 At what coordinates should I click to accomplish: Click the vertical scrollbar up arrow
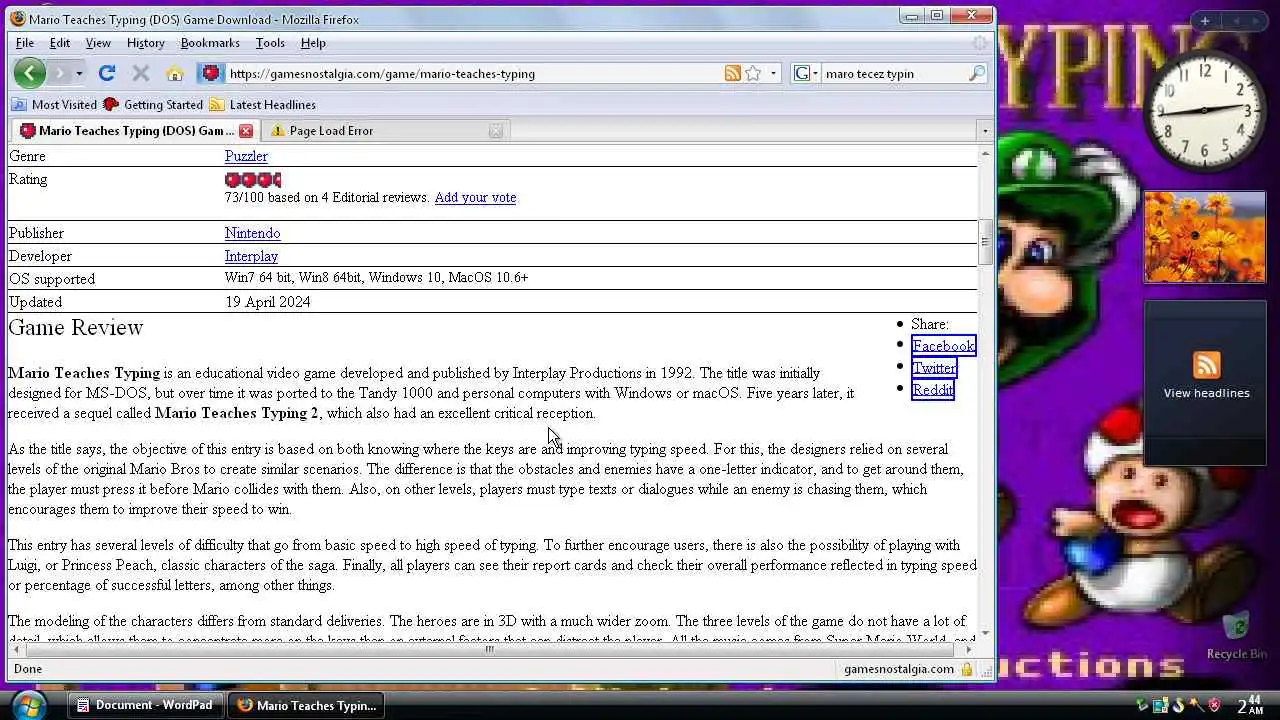(x=985, y=154)
